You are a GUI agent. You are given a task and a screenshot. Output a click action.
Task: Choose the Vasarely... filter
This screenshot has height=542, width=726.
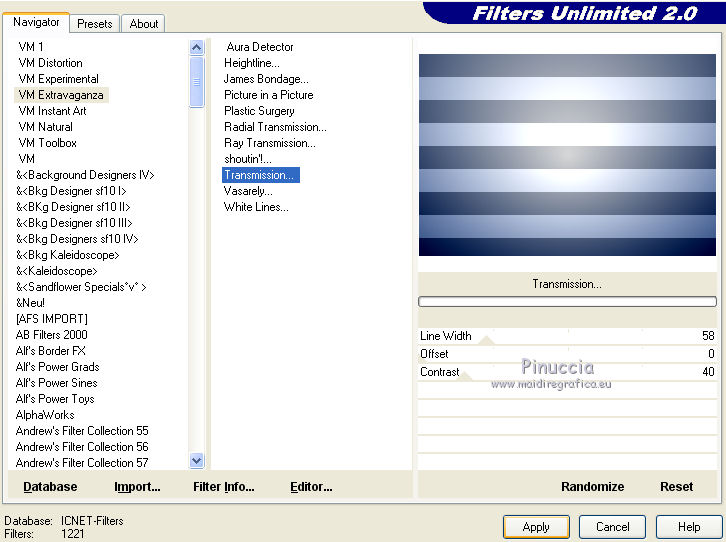pos(248,191)
